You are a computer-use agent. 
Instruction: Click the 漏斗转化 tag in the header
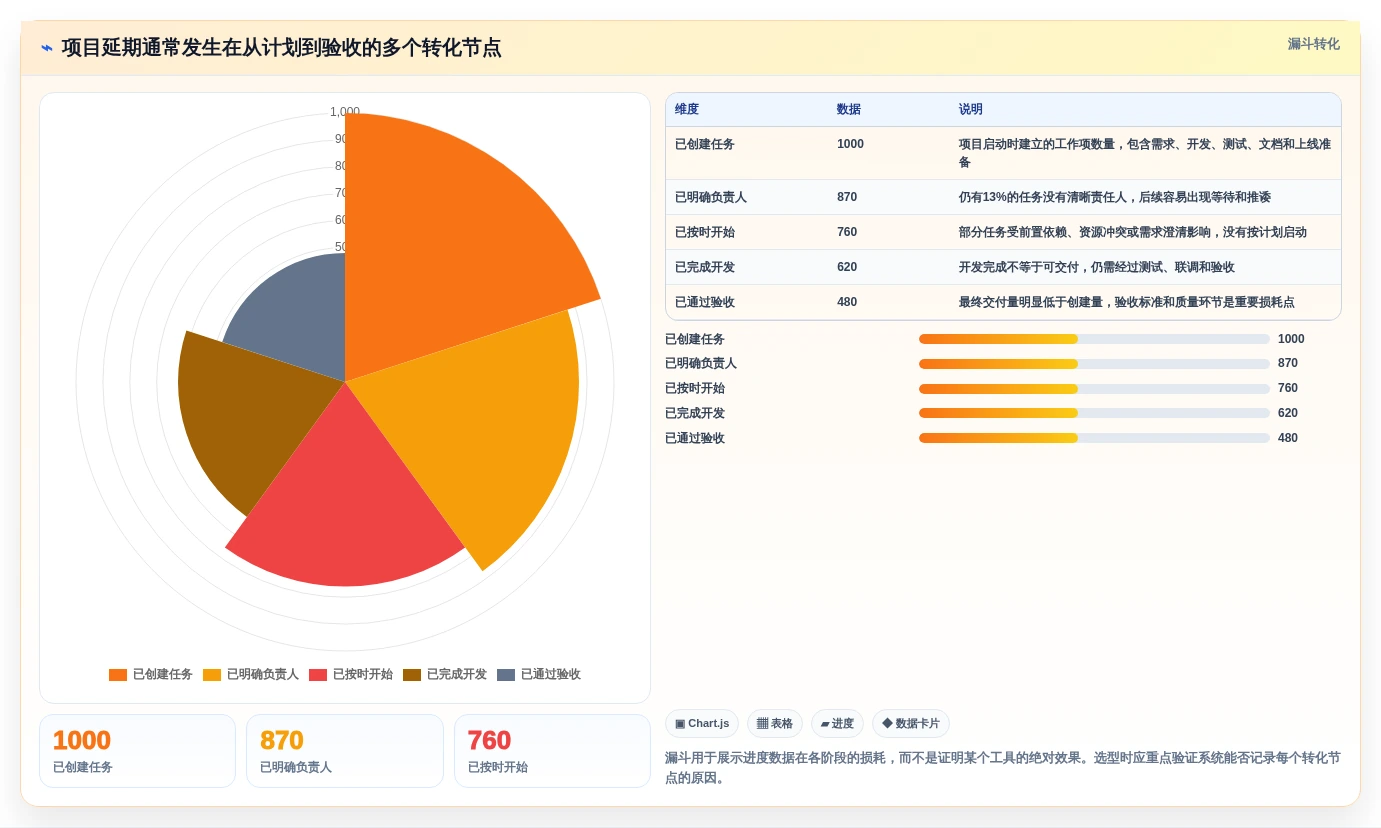pos(1313,44)
